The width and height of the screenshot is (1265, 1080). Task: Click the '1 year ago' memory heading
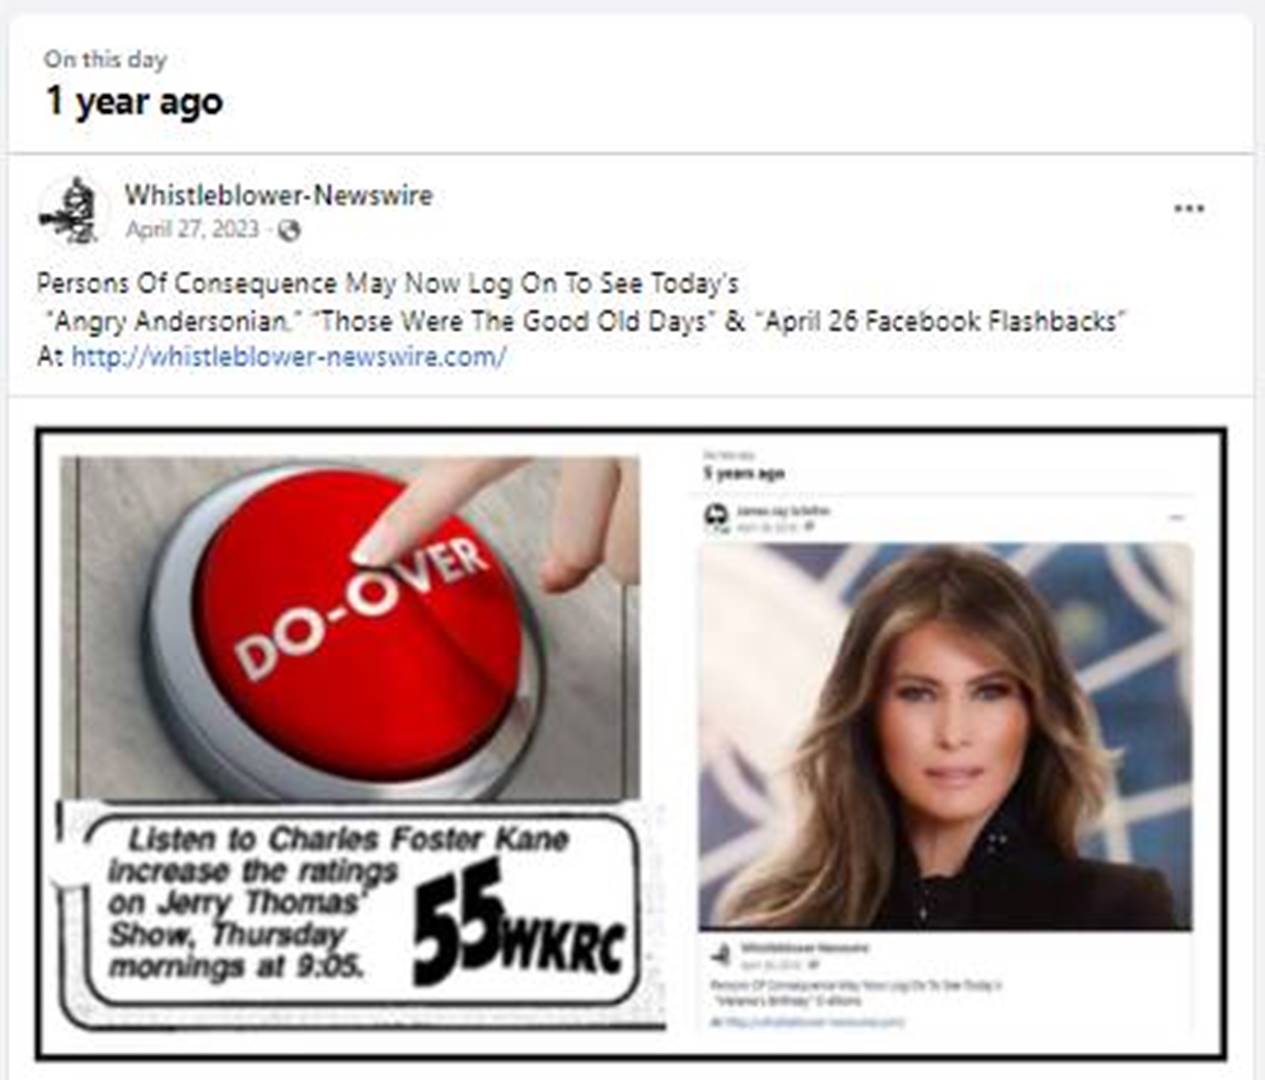pos(134,102)
